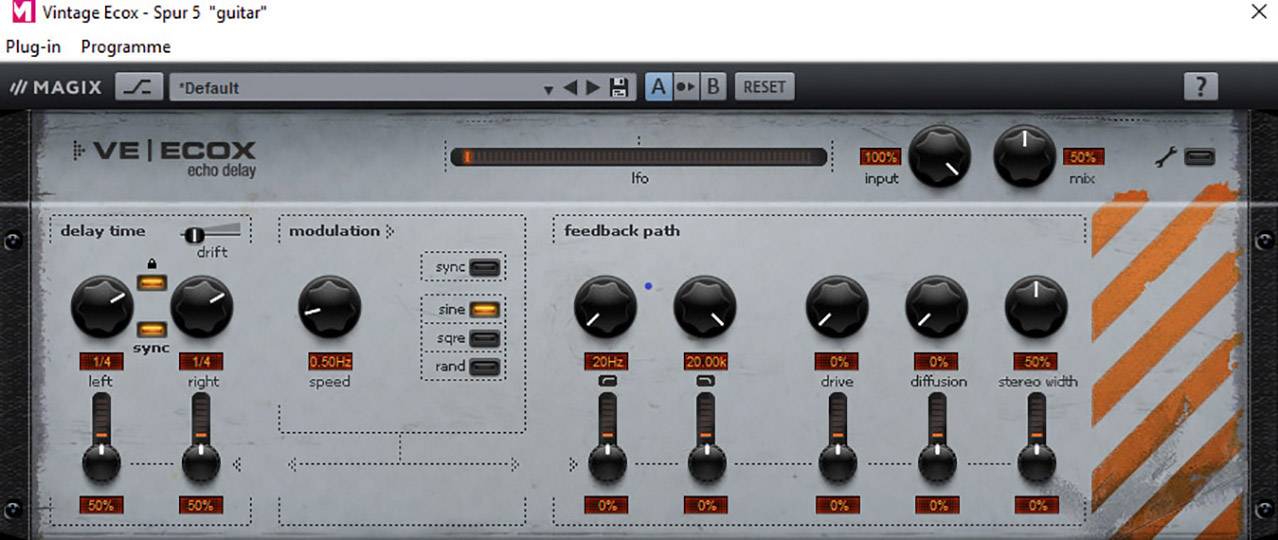
Task: Click the preset dropdown arrow
Action: pos(548,89)
